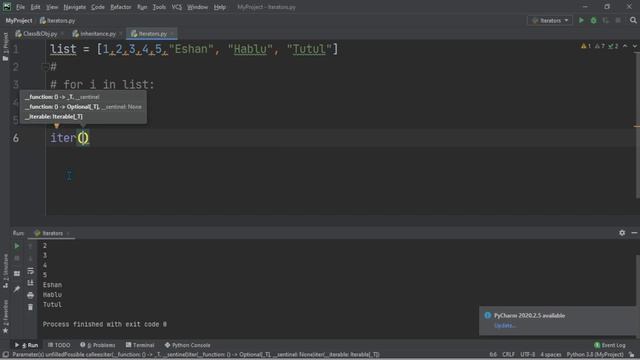
Task: Open the VCS menu
Action: pos(176,7)
